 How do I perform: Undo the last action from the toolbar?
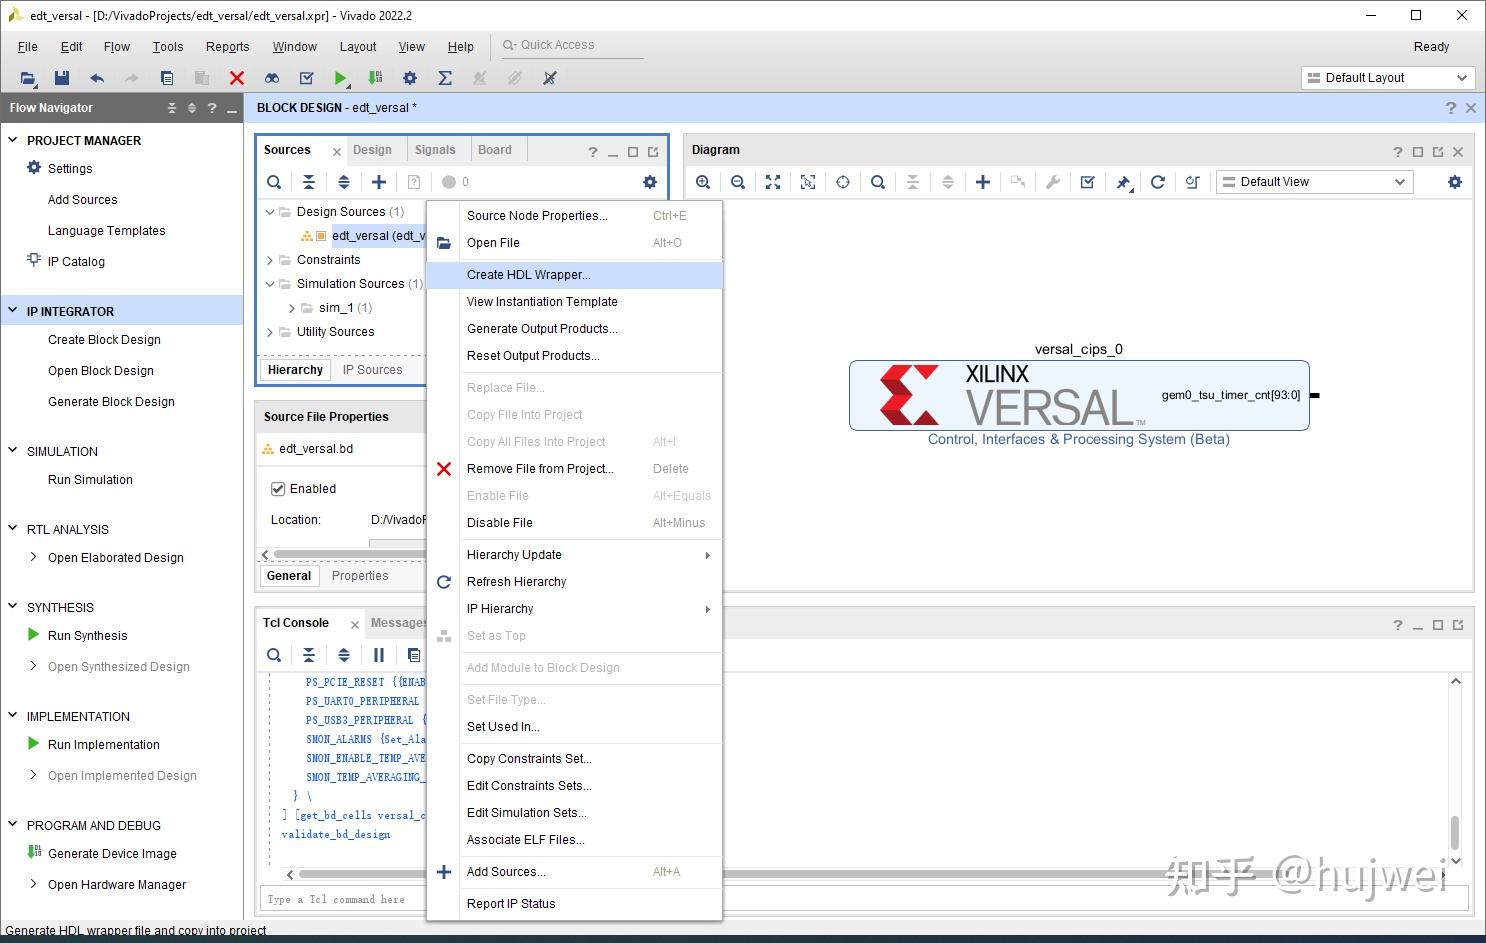96,77
